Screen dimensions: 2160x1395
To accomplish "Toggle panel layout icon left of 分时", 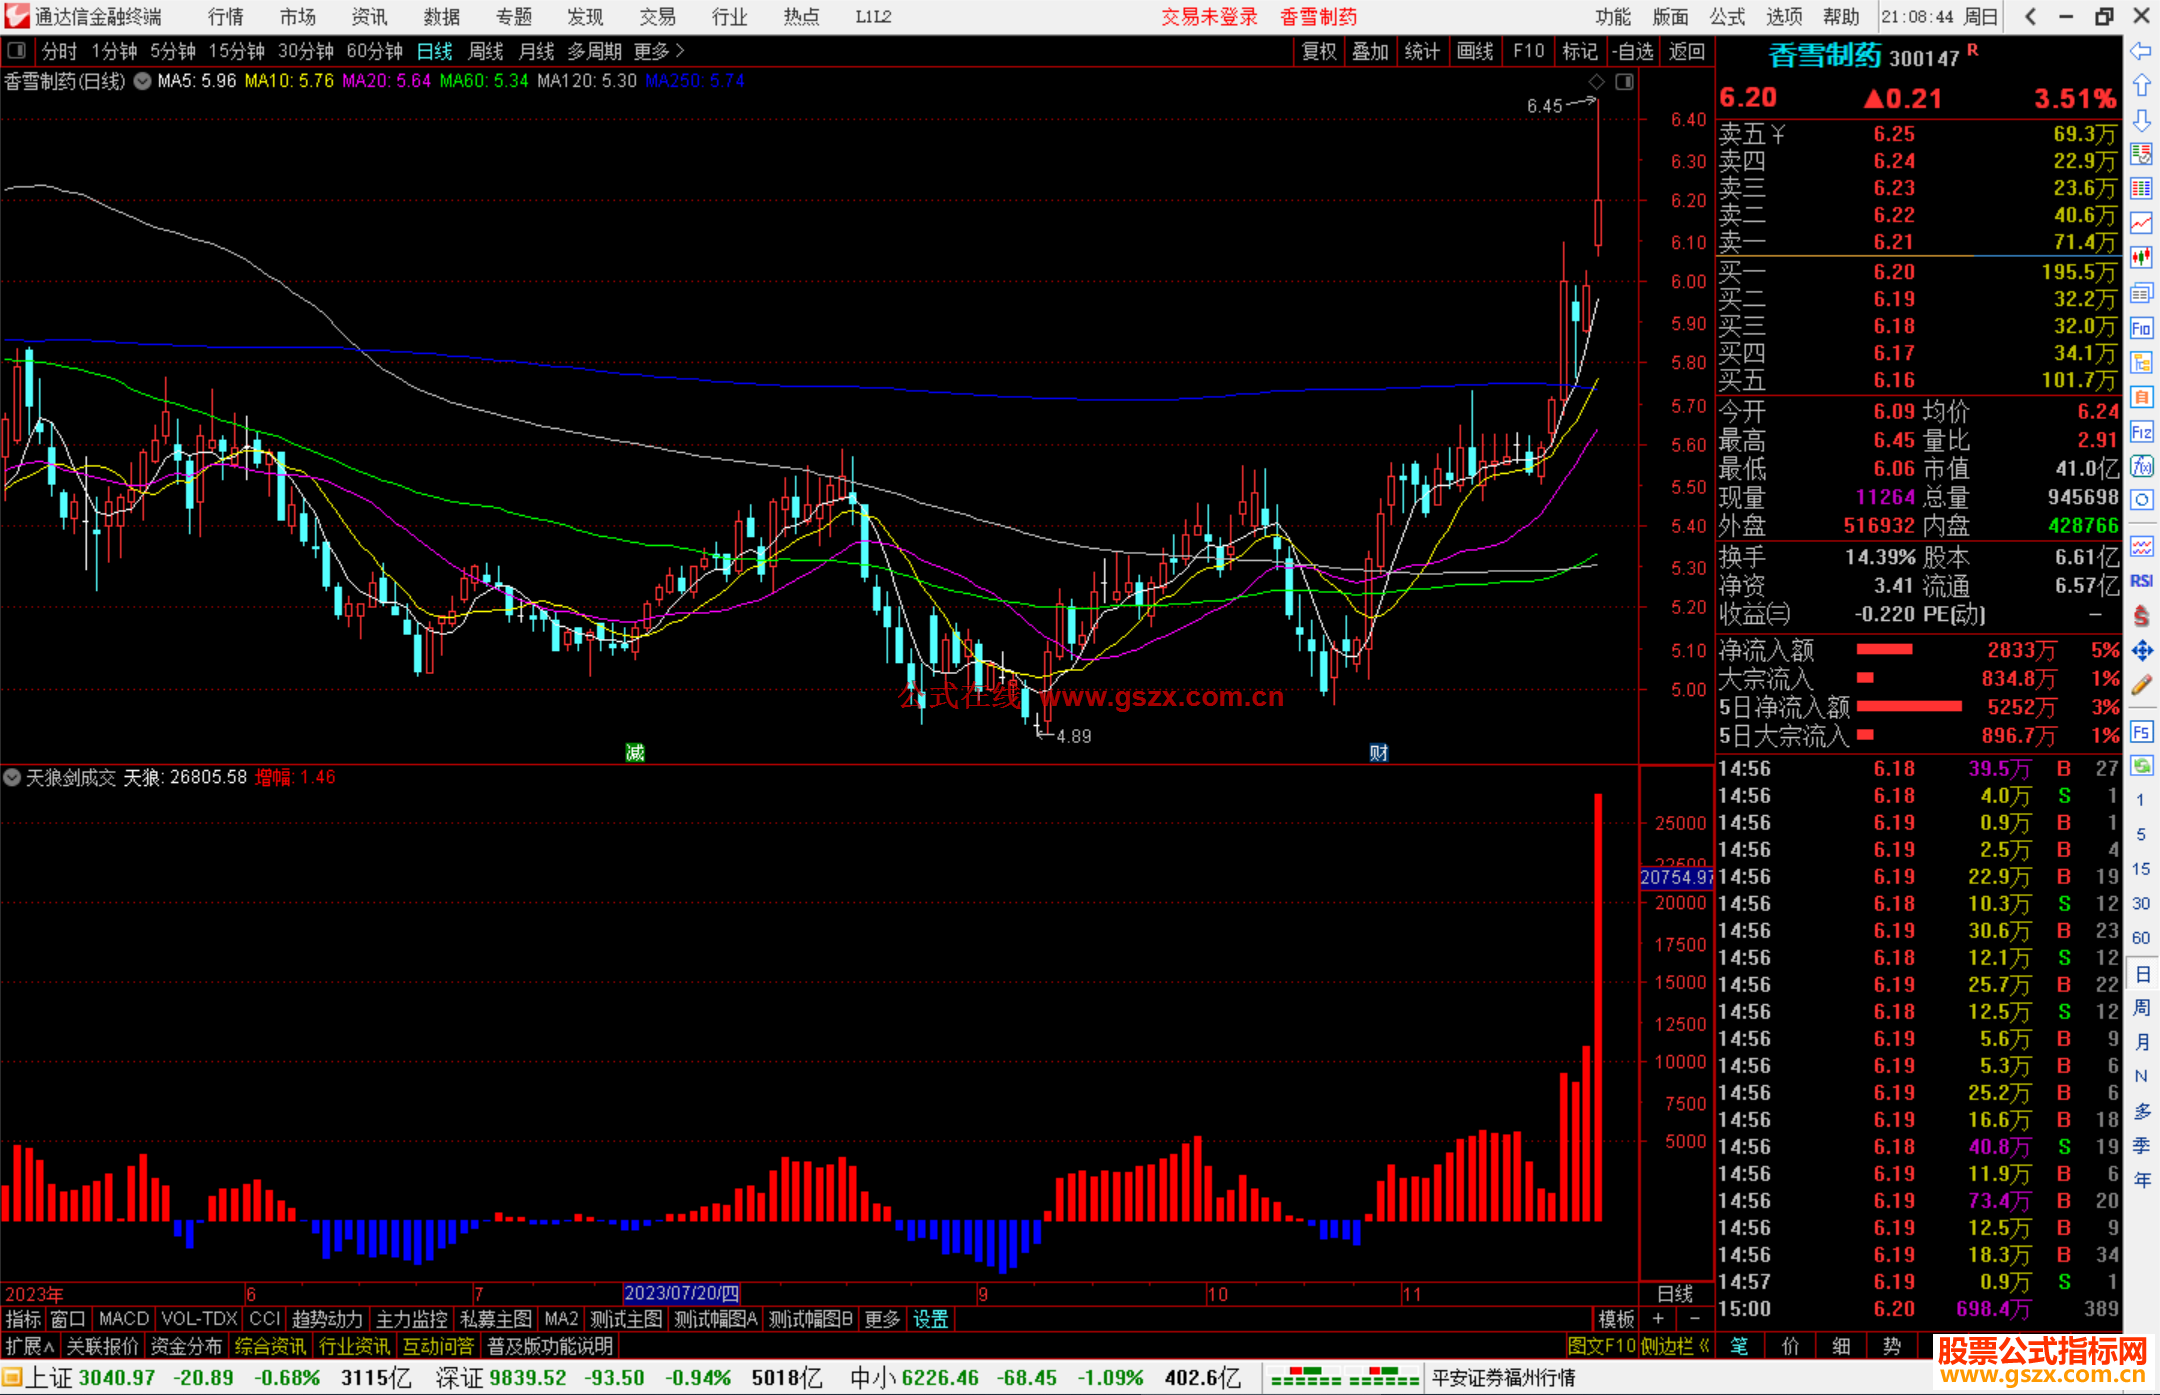I will pos(16,50).
